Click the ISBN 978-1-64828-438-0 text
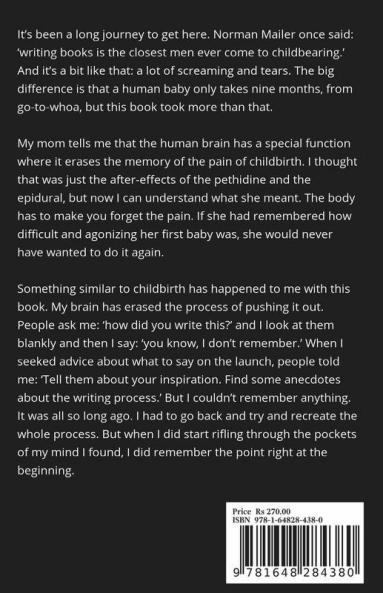 (278, 520)
